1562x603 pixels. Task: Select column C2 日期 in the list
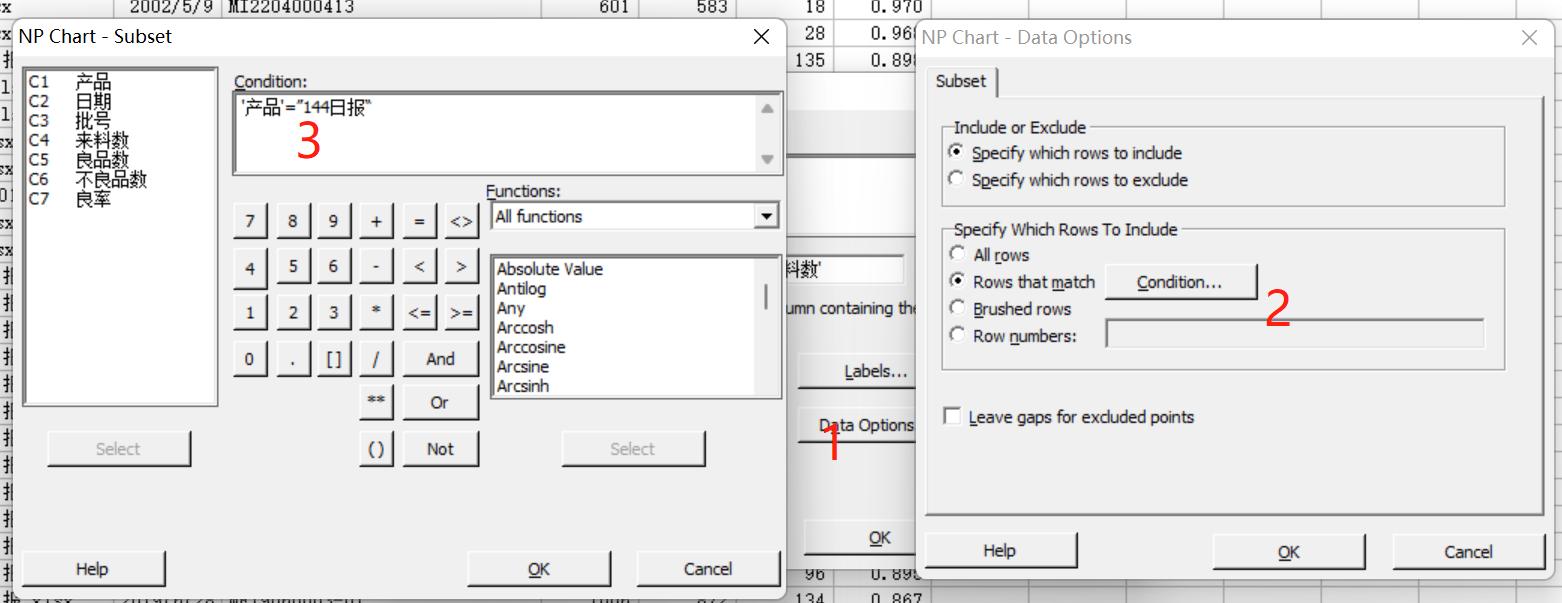tap(120, 102)
